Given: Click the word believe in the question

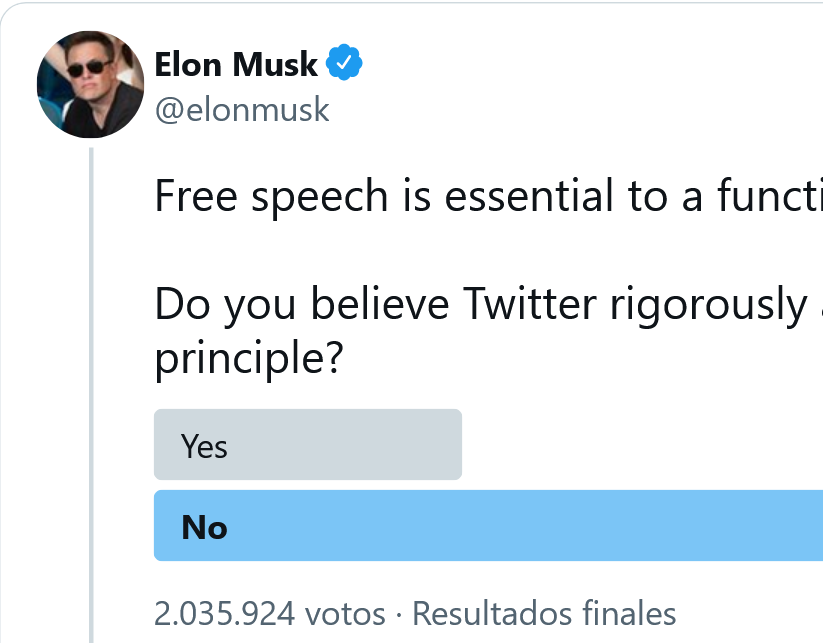Looking at the screenshot, I should coord(380,304).
